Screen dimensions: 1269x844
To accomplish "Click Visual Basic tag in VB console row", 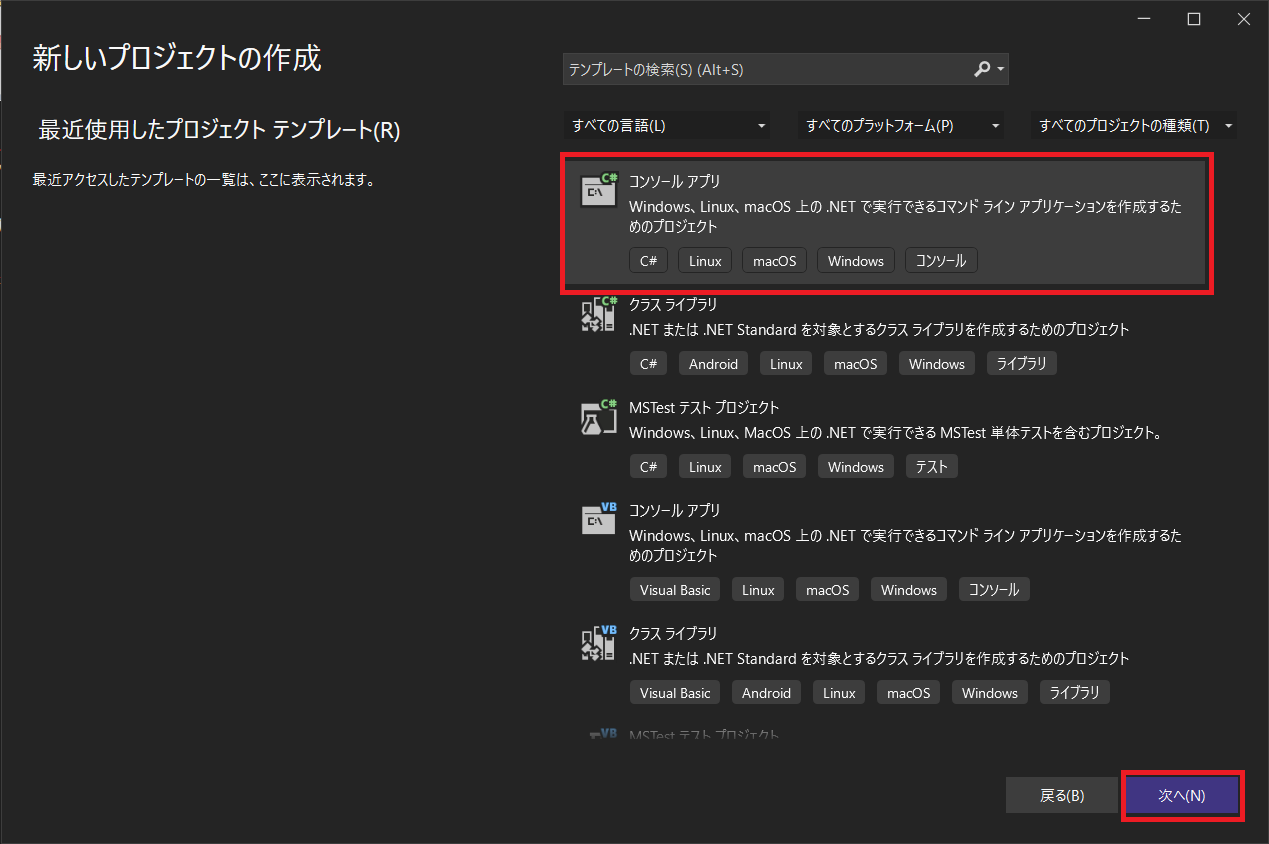I will tap(676, 590).
